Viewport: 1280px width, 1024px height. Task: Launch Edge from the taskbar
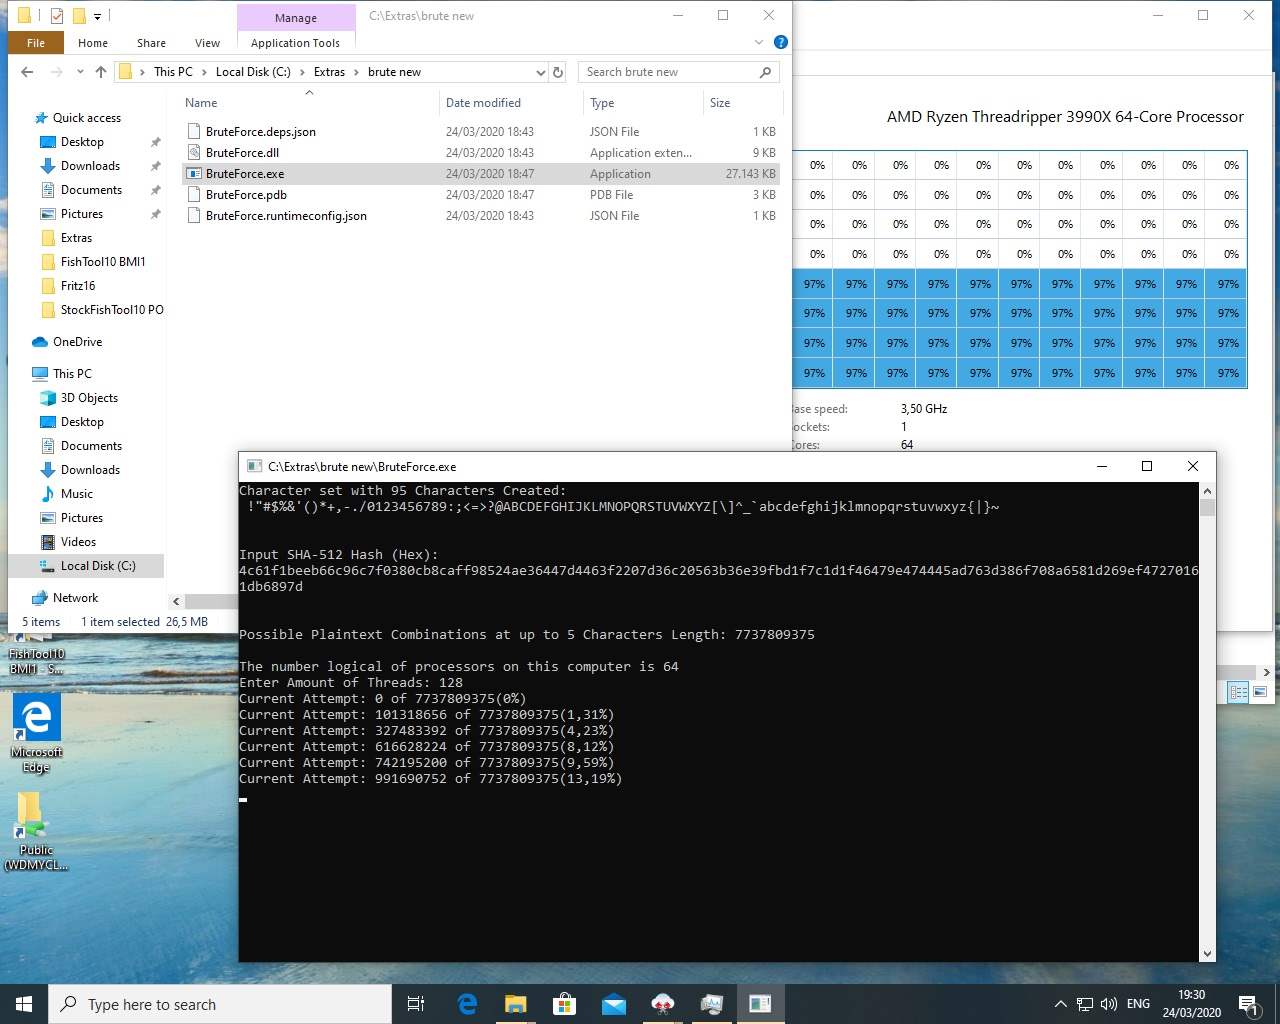tap(467, 1003)
